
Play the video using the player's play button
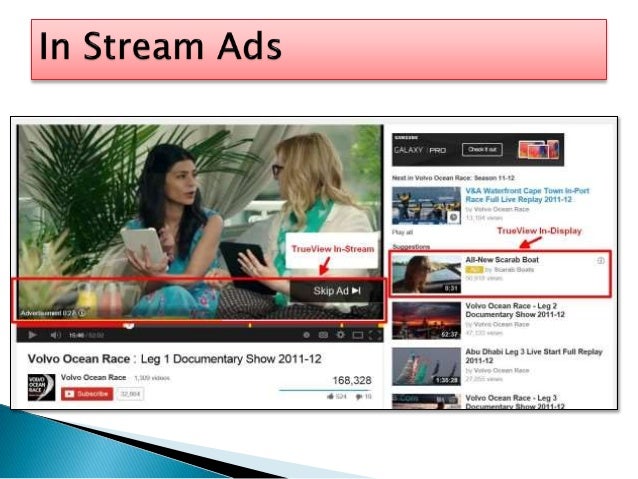(33, 335)
